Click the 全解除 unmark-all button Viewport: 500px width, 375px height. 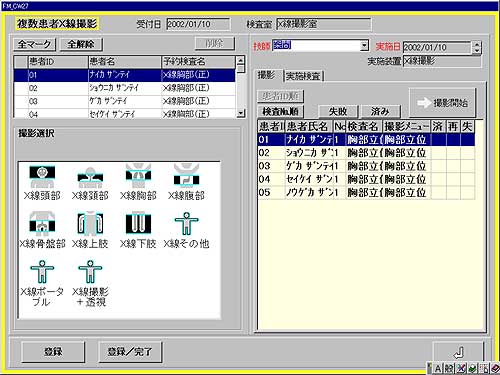(81, 44)
